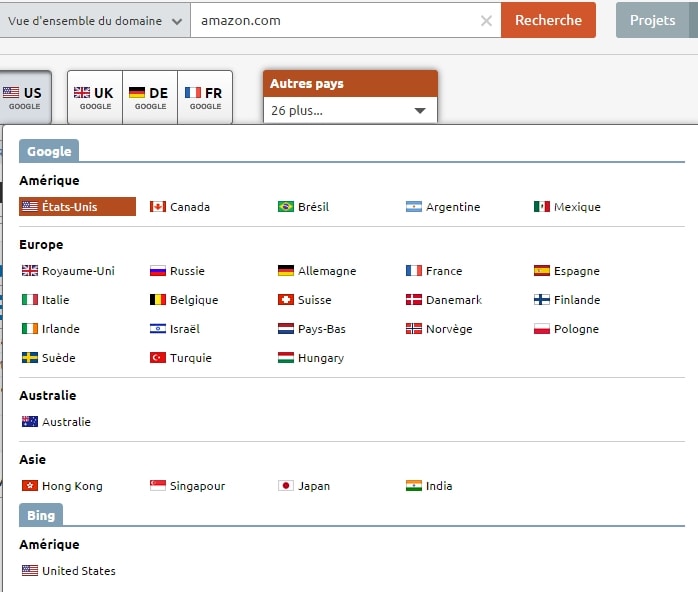Choose Allemagne country name in Europe
Image resolution: width=698 pixels, height=592 pixels.
327,271
